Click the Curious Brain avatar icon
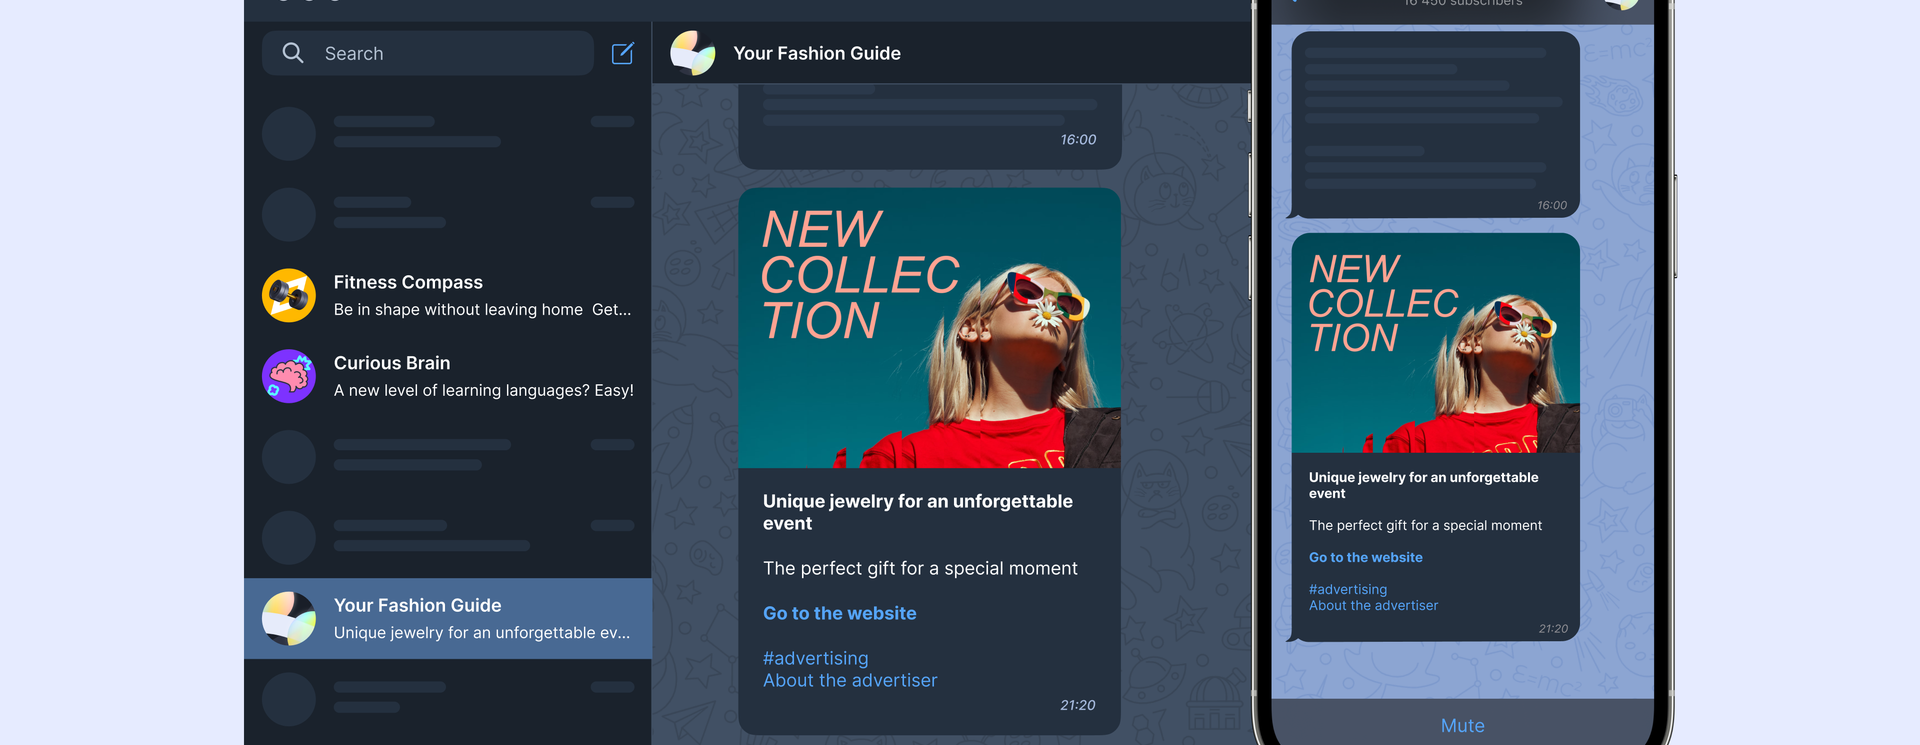Image resolution: width=1920 pixels, height=745 pixels. click(x=289, y=376)
